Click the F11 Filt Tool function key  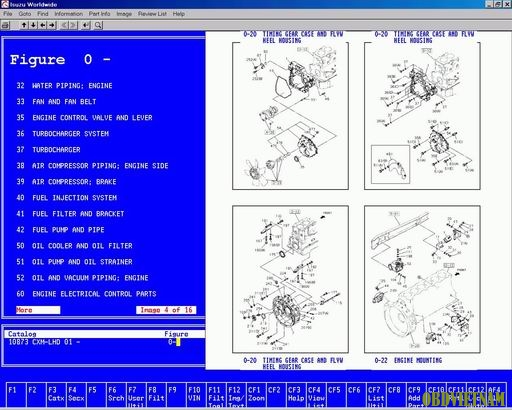[216, 395]
